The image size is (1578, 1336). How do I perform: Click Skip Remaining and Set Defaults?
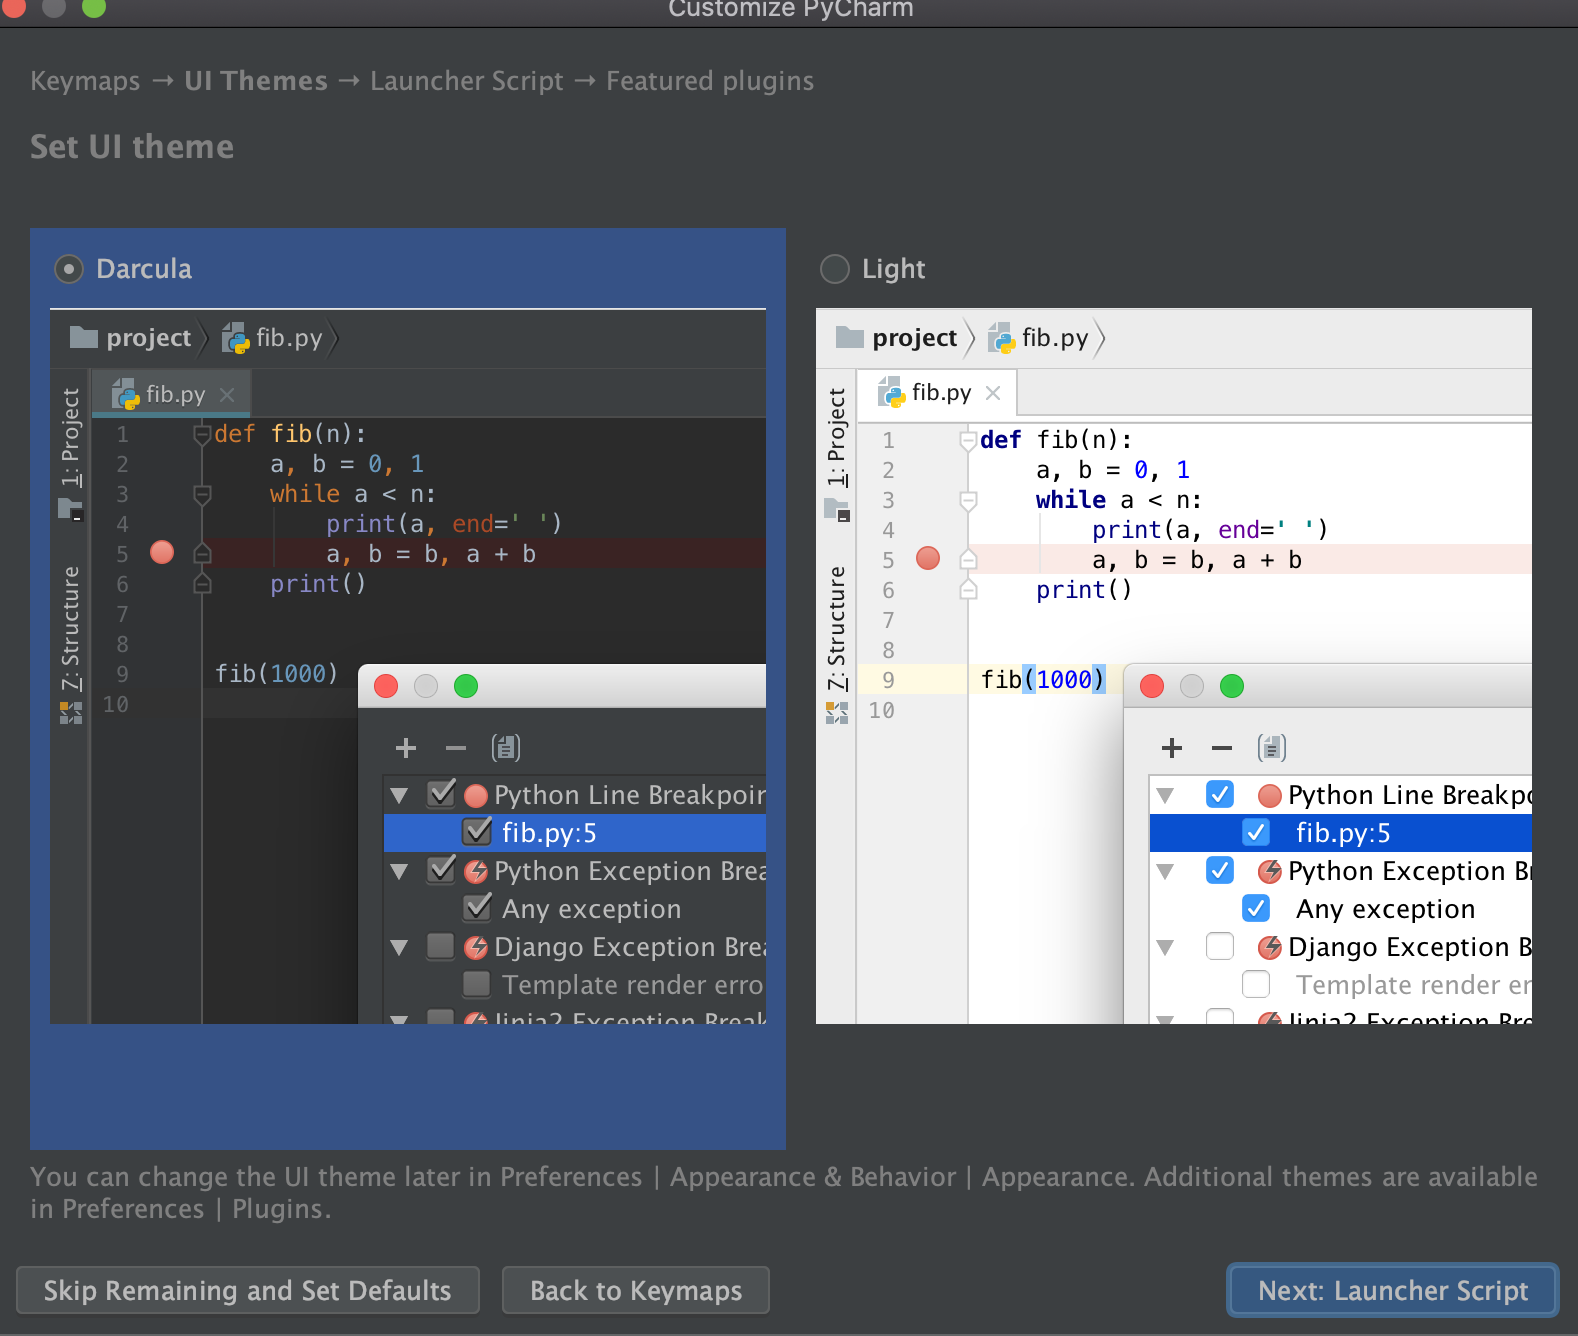[248, 1290]
